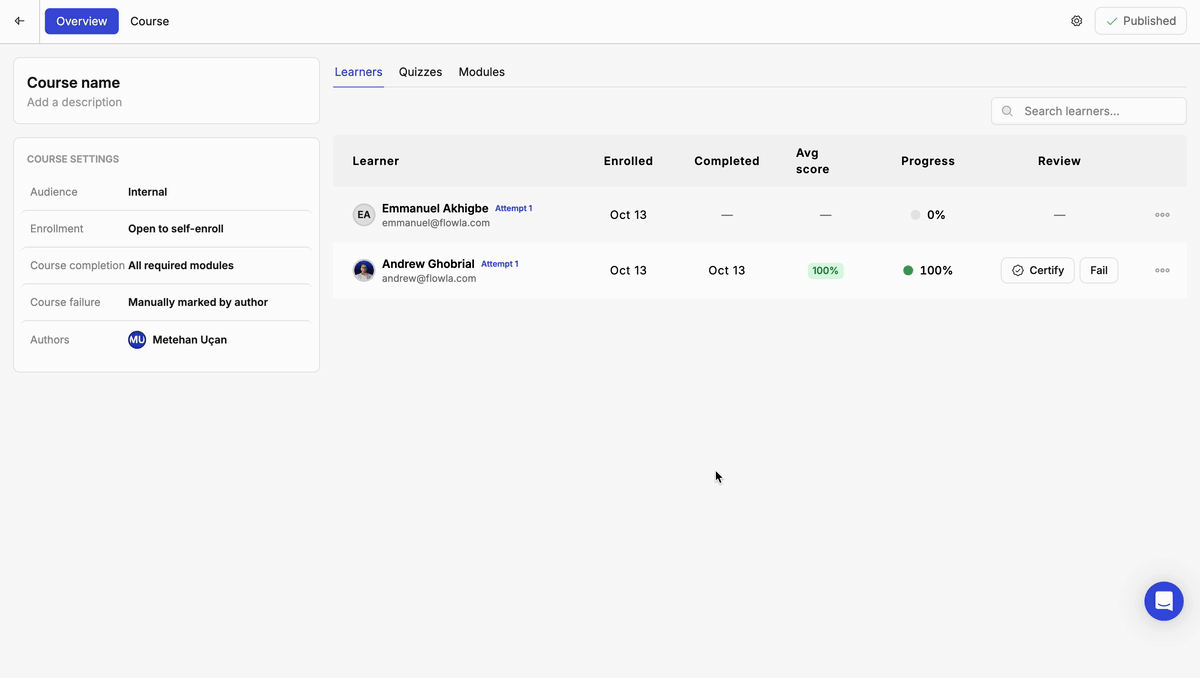The image size is (1200, 678).
Task: Click emmanuel@flowla.com email
Action: coord(436,223)
